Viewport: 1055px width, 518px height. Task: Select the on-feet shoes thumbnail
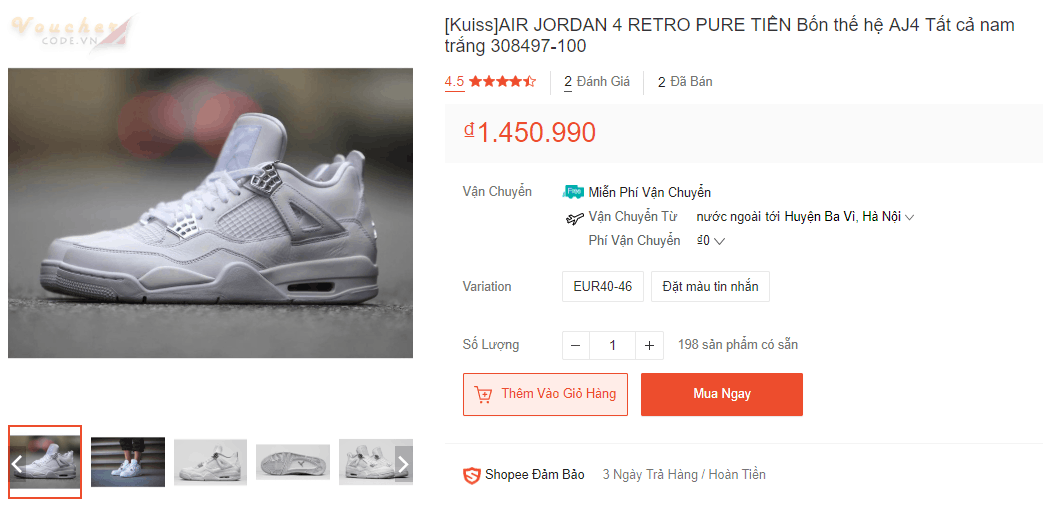(128, 462)
